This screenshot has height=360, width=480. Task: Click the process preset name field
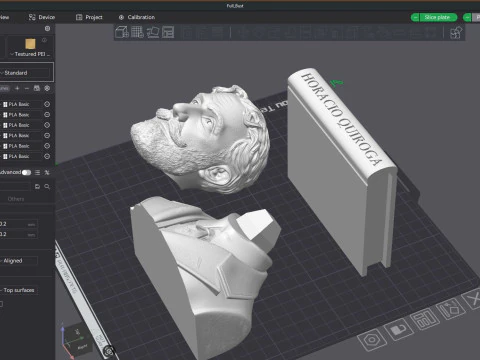point(15,186)
